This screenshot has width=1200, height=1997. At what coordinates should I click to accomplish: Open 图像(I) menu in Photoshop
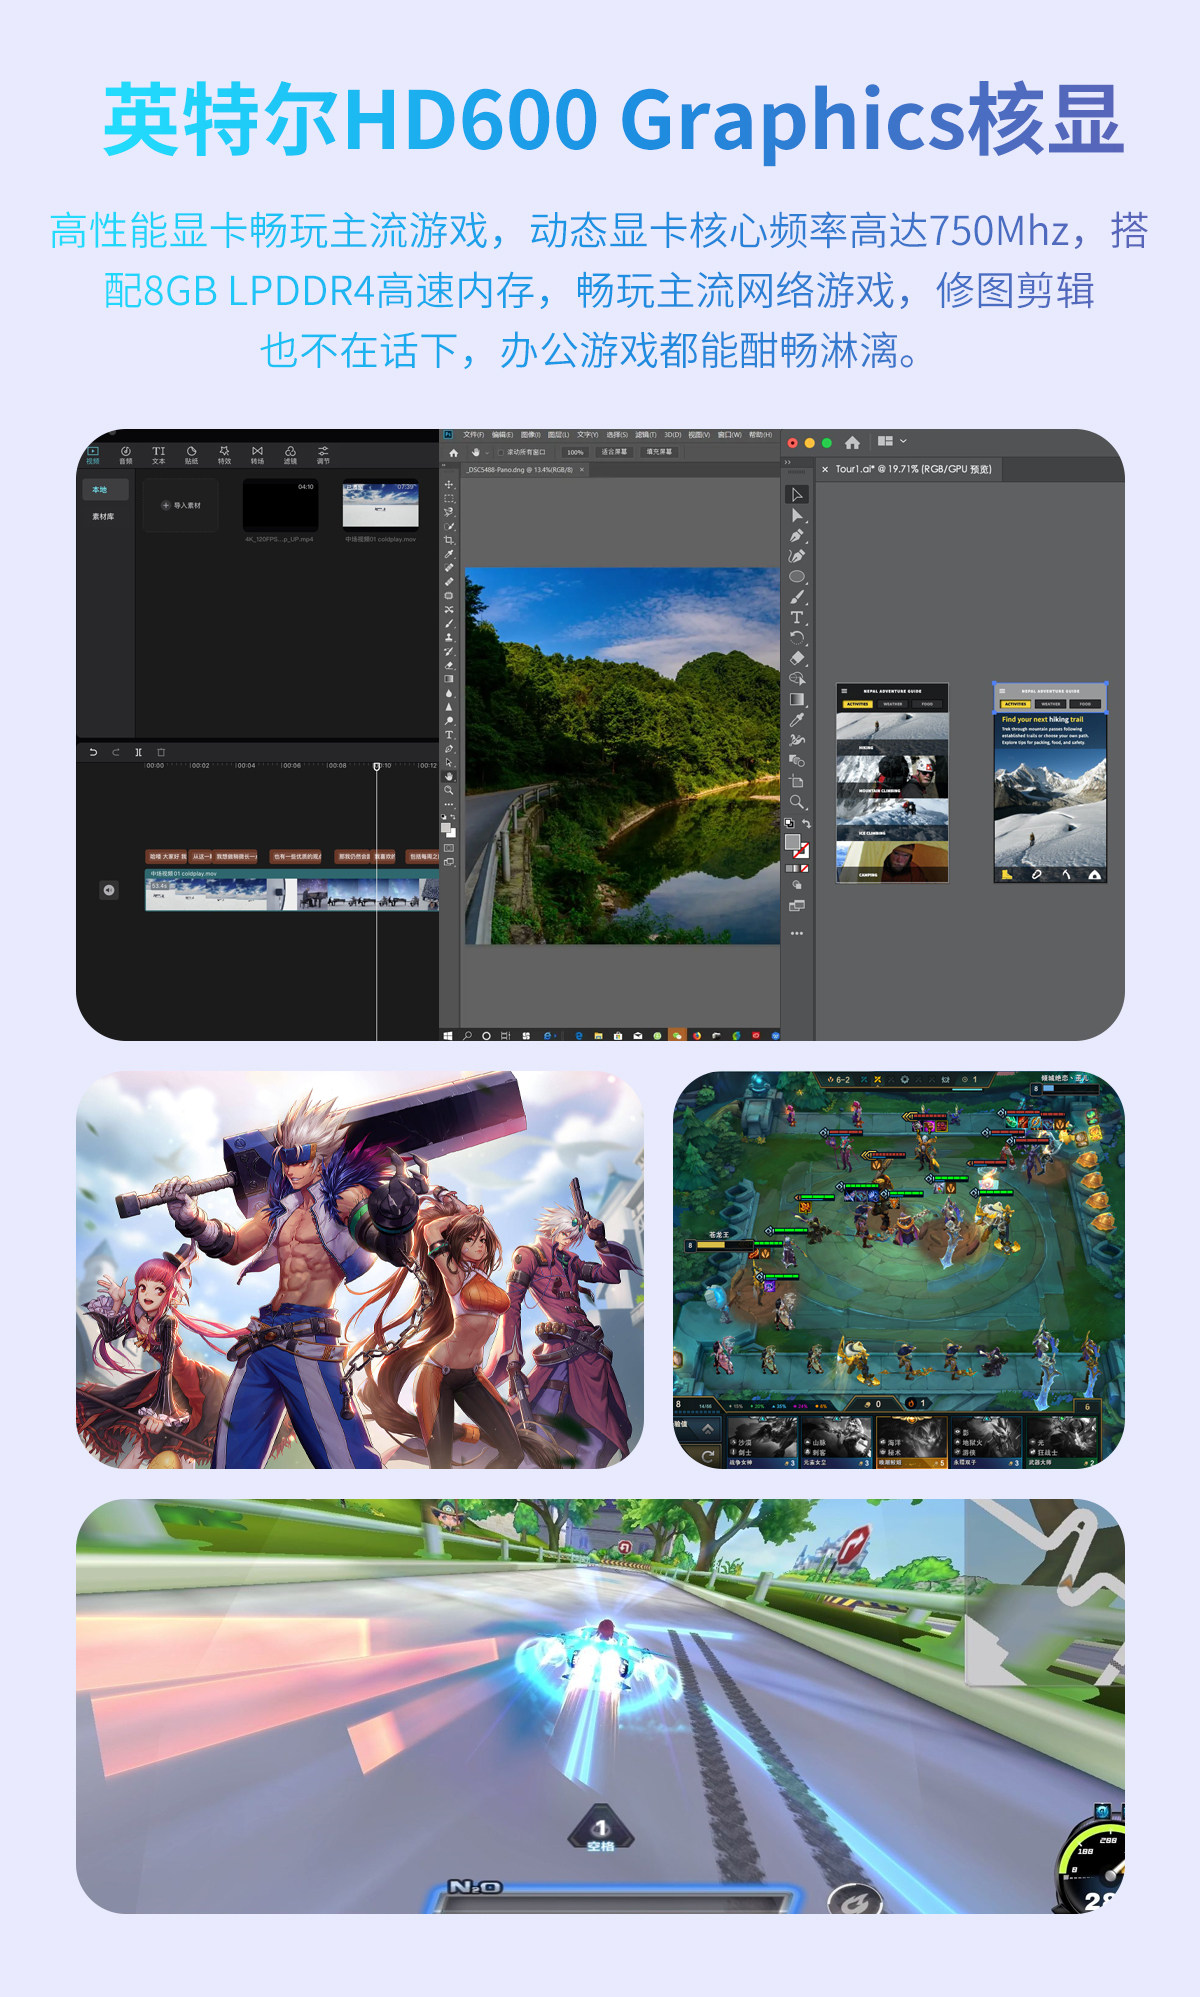click(x=530, y=435)
